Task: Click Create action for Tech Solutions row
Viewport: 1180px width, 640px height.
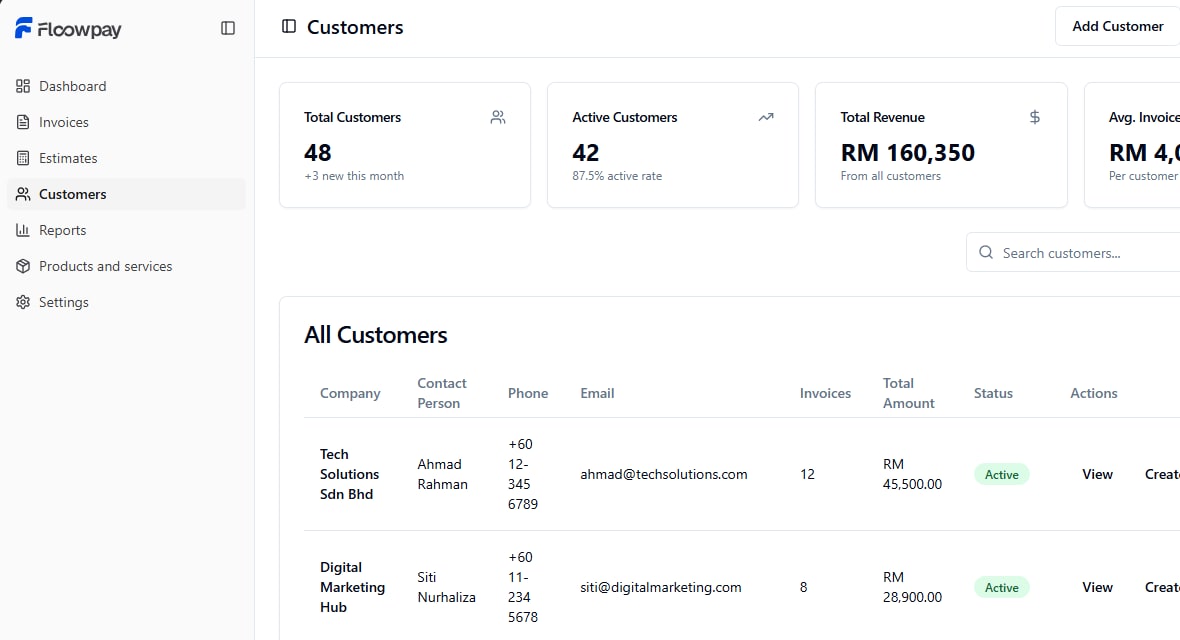Action: 1162,474
